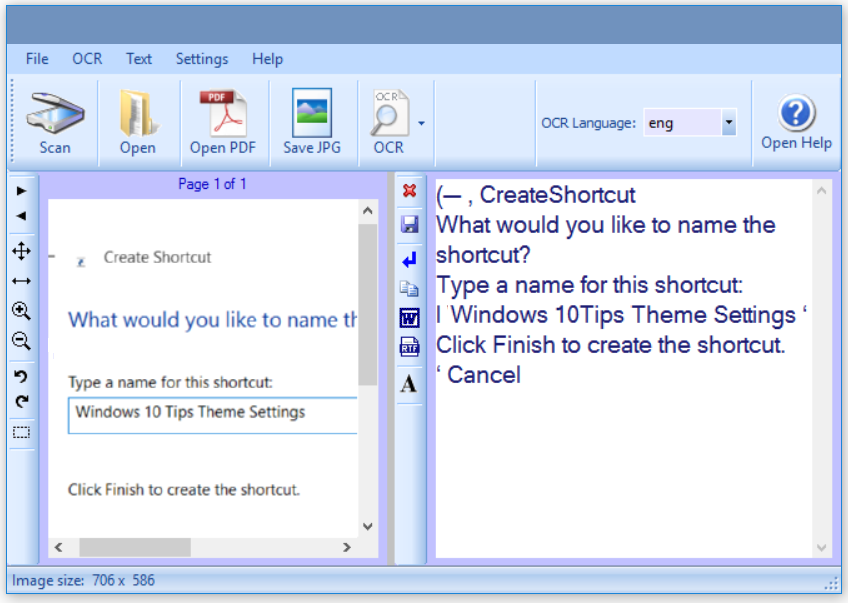The image size is (848, 603).
Task: Copy text using the copy icon
Action: click(409, 288)
